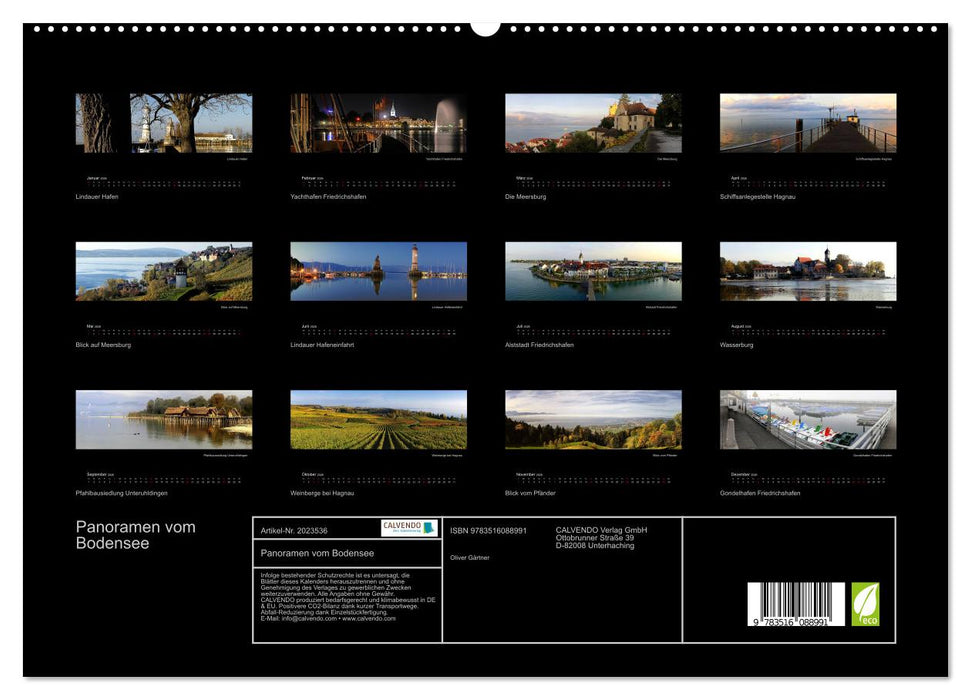
Task: Click the Lindauer Hafen lighthouse thumbnail
Action: [x=162, y=122]
